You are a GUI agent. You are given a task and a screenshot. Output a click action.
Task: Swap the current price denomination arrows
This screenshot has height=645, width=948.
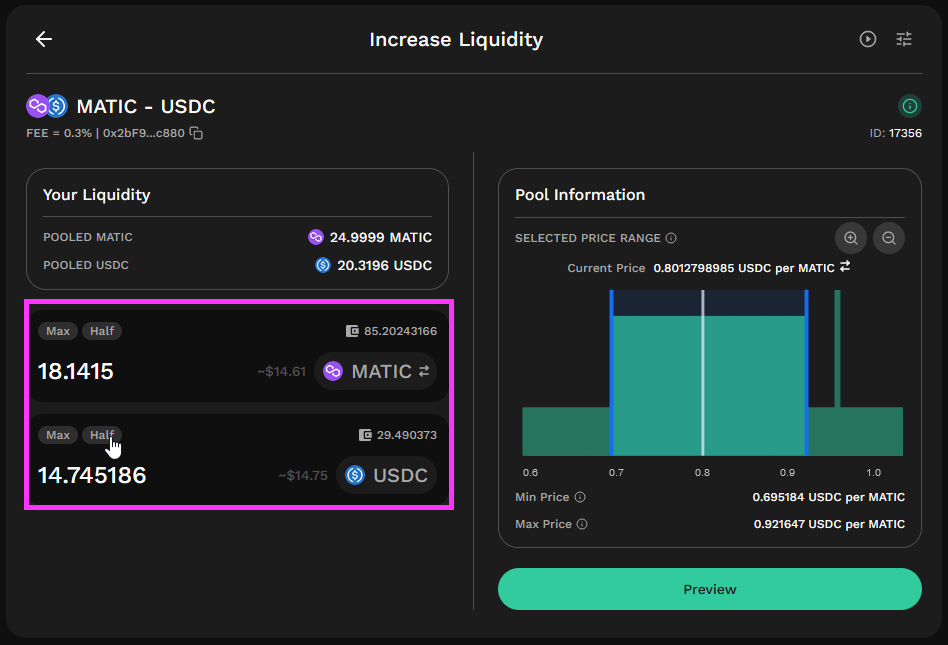point(845,267)
